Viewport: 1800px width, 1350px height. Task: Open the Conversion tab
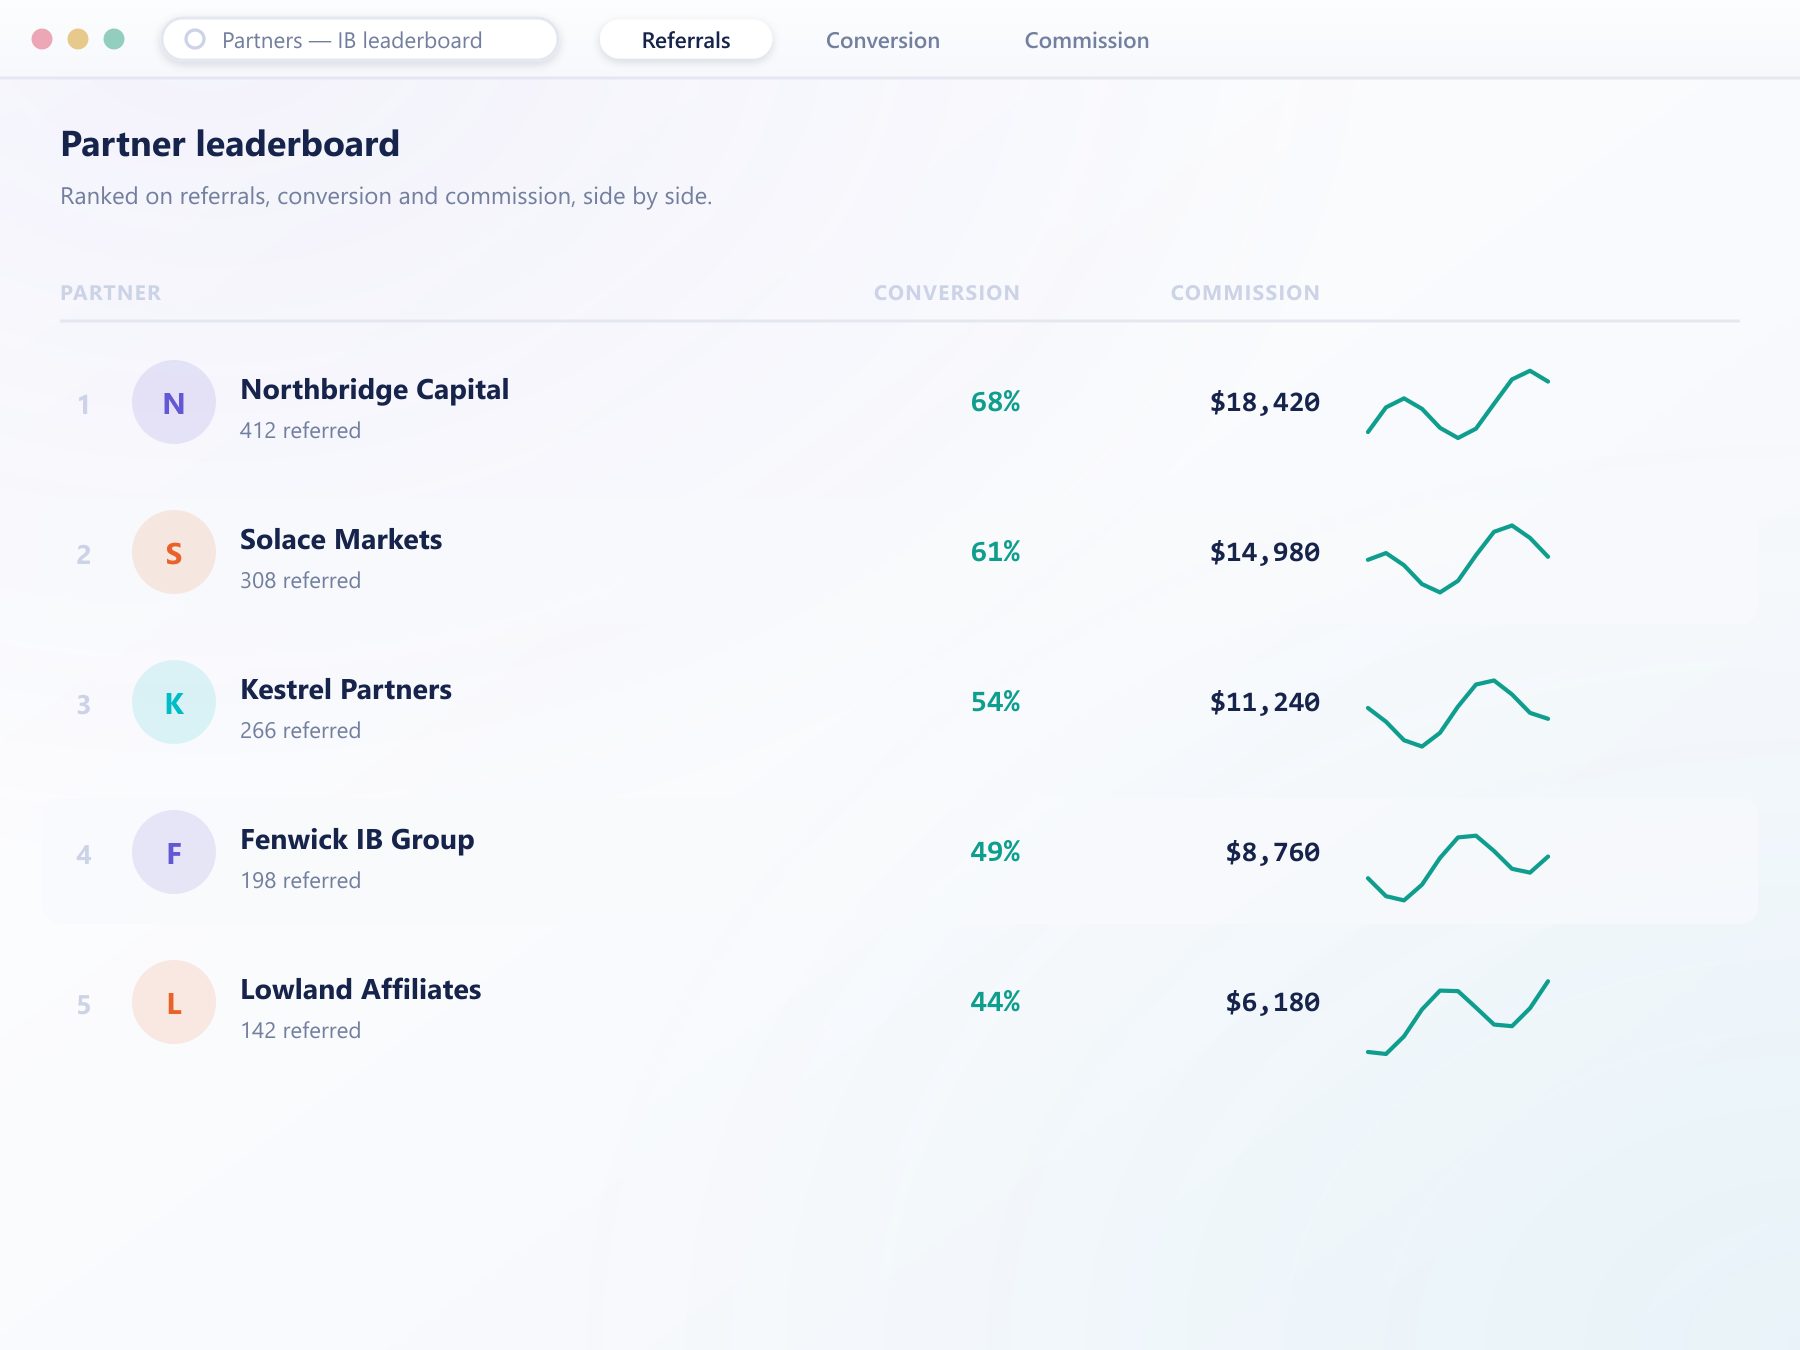tap(883, 40)
